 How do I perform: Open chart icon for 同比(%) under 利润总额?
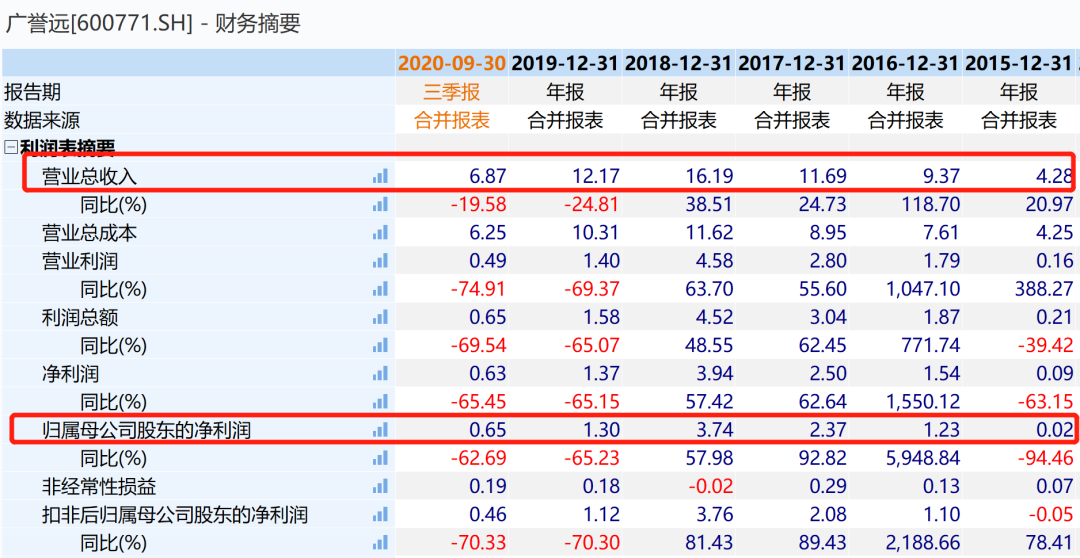pos(380,346)
